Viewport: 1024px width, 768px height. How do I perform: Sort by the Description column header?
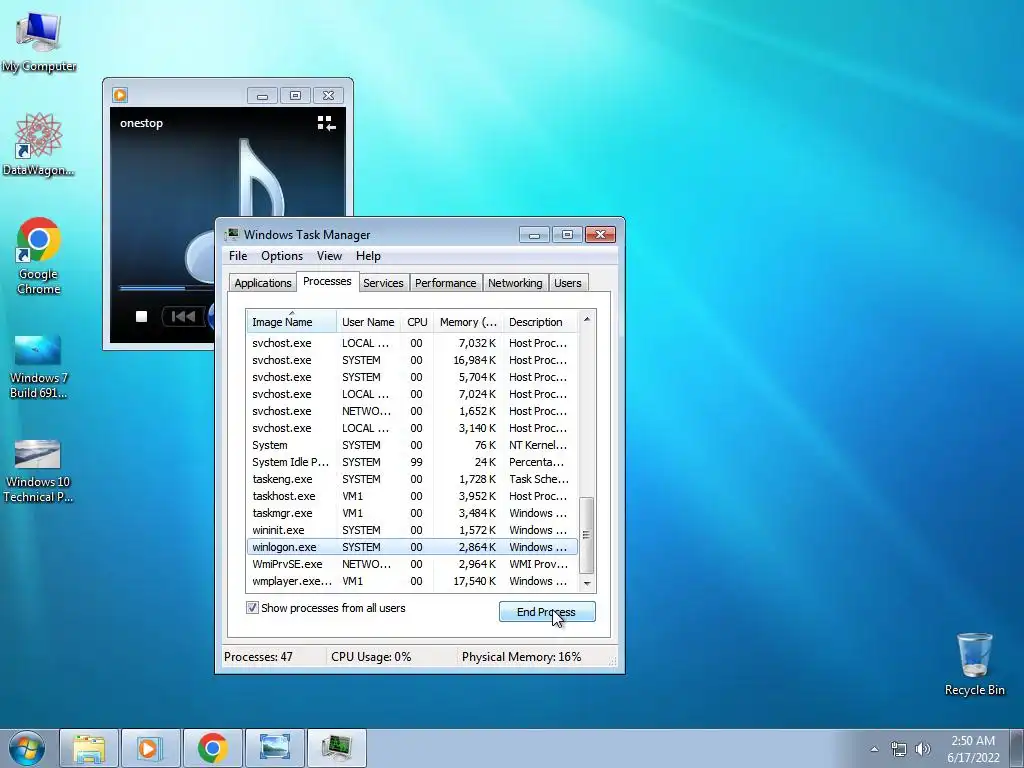point(540,322)
